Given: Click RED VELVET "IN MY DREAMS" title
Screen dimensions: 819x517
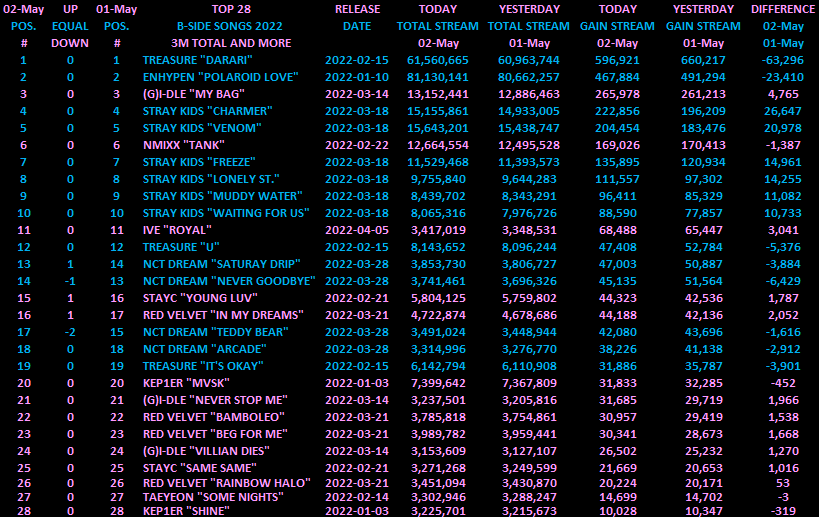Looking at the screenshot, I should tap(224, 315).
